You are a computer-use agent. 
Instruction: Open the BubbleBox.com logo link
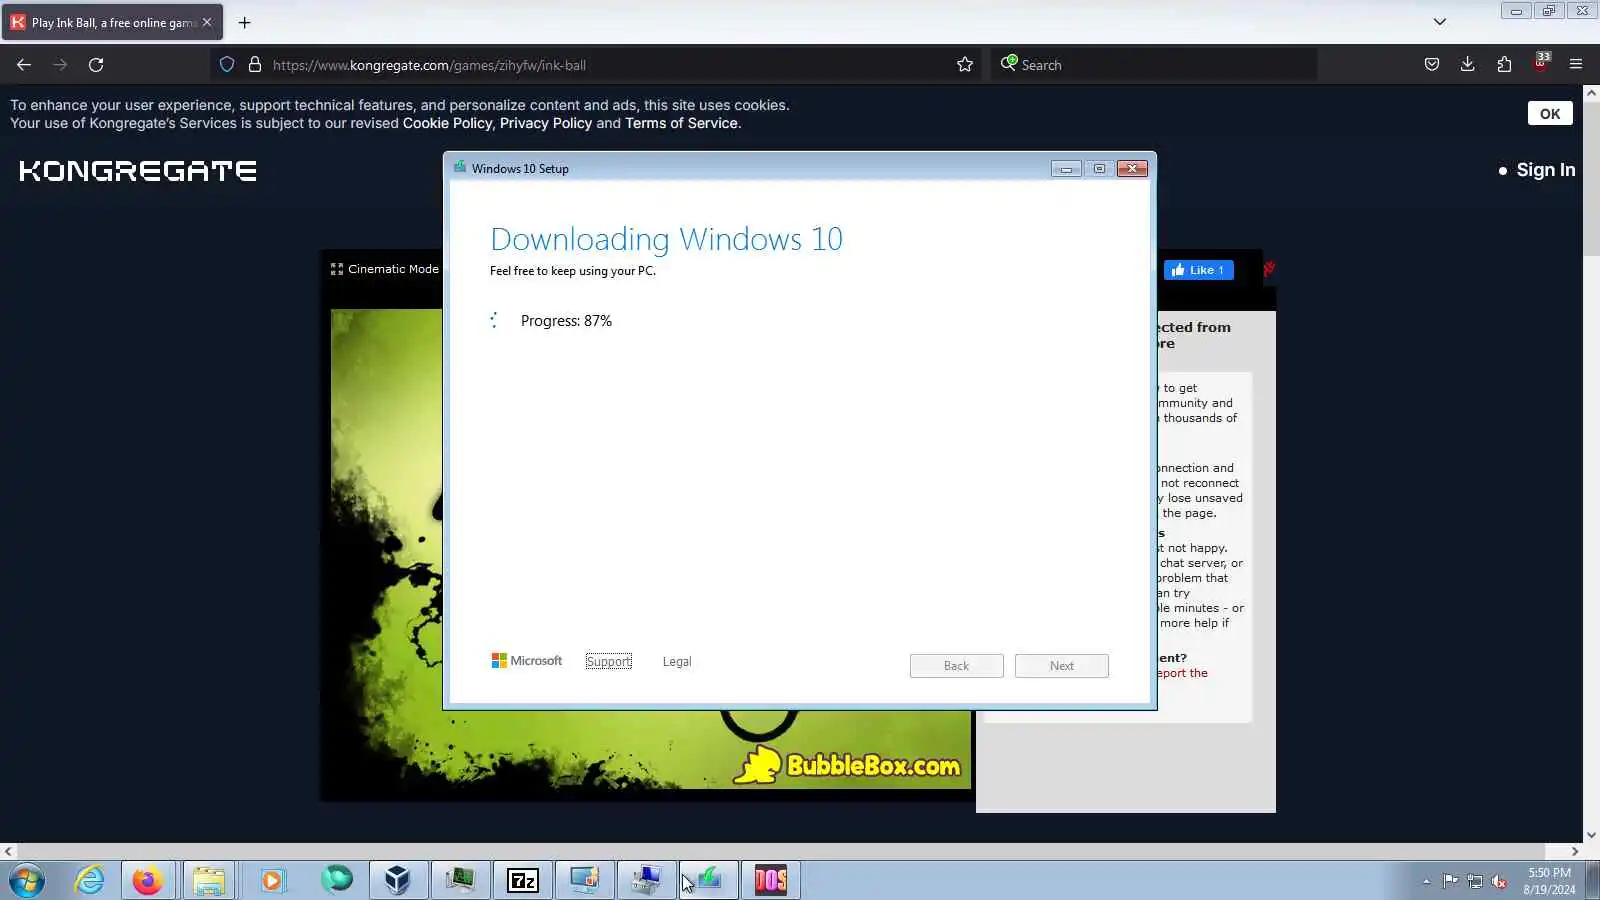click(x=848, y=765)
